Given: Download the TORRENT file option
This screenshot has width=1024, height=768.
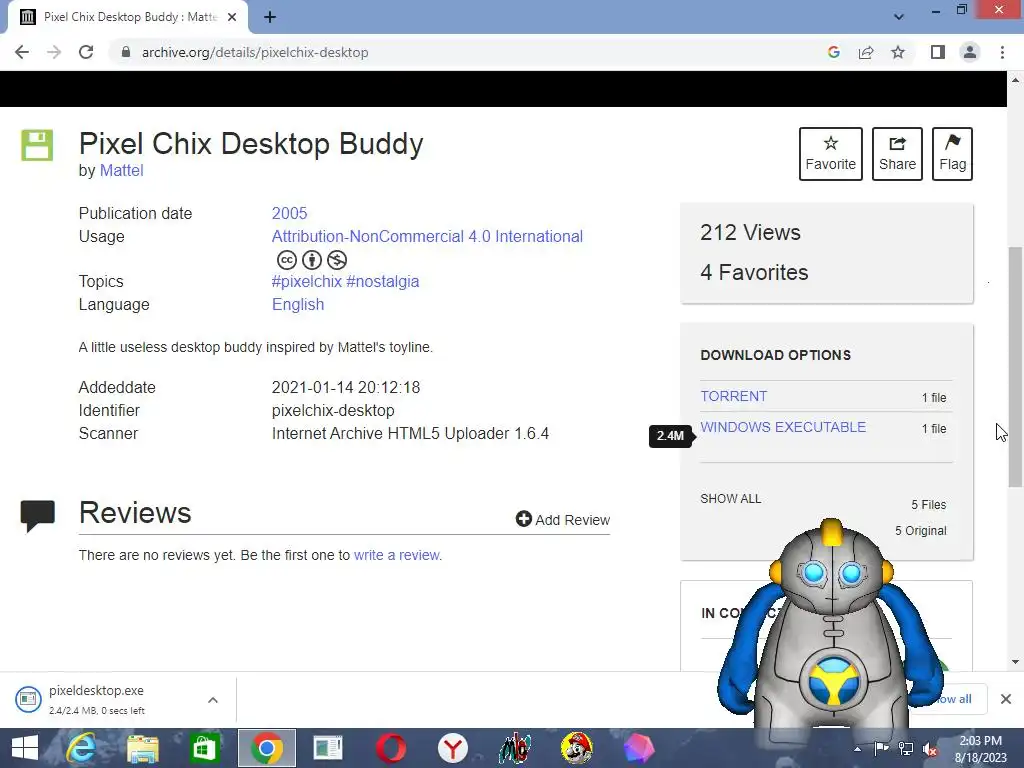Looking at the screenshot, I should [x=733, y=396].
